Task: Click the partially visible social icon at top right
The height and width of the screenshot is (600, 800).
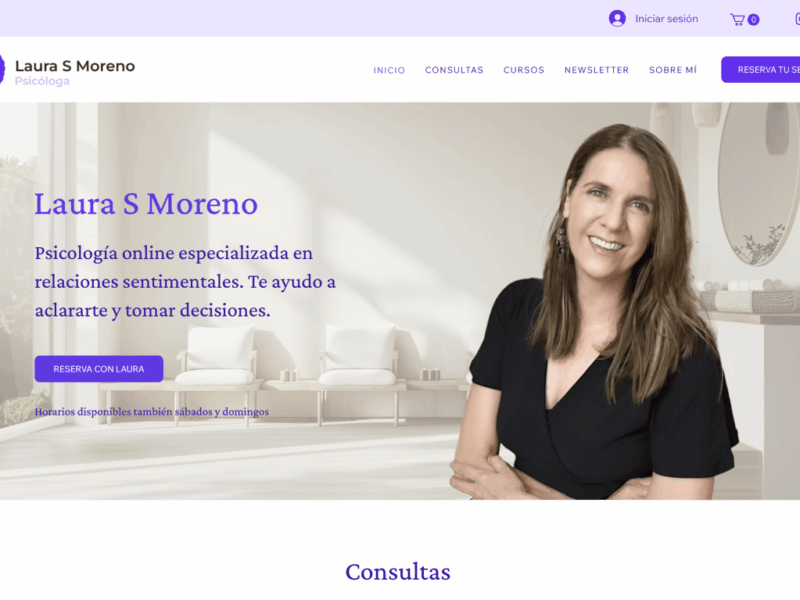Action: [x=797, y=19]
